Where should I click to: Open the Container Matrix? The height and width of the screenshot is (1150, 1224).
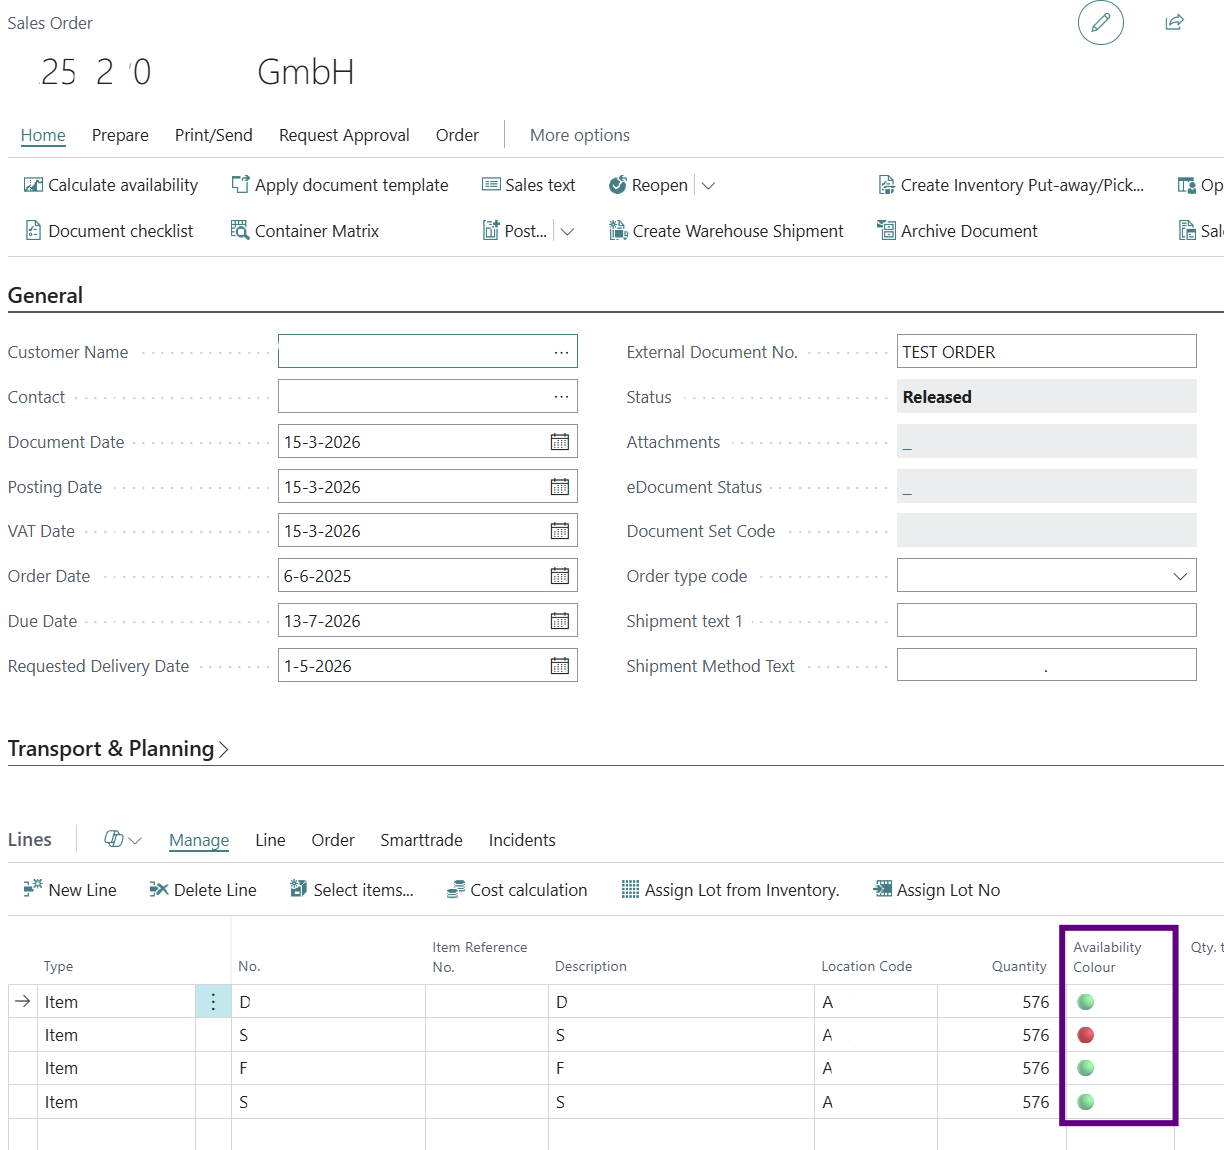coord(305,231)
